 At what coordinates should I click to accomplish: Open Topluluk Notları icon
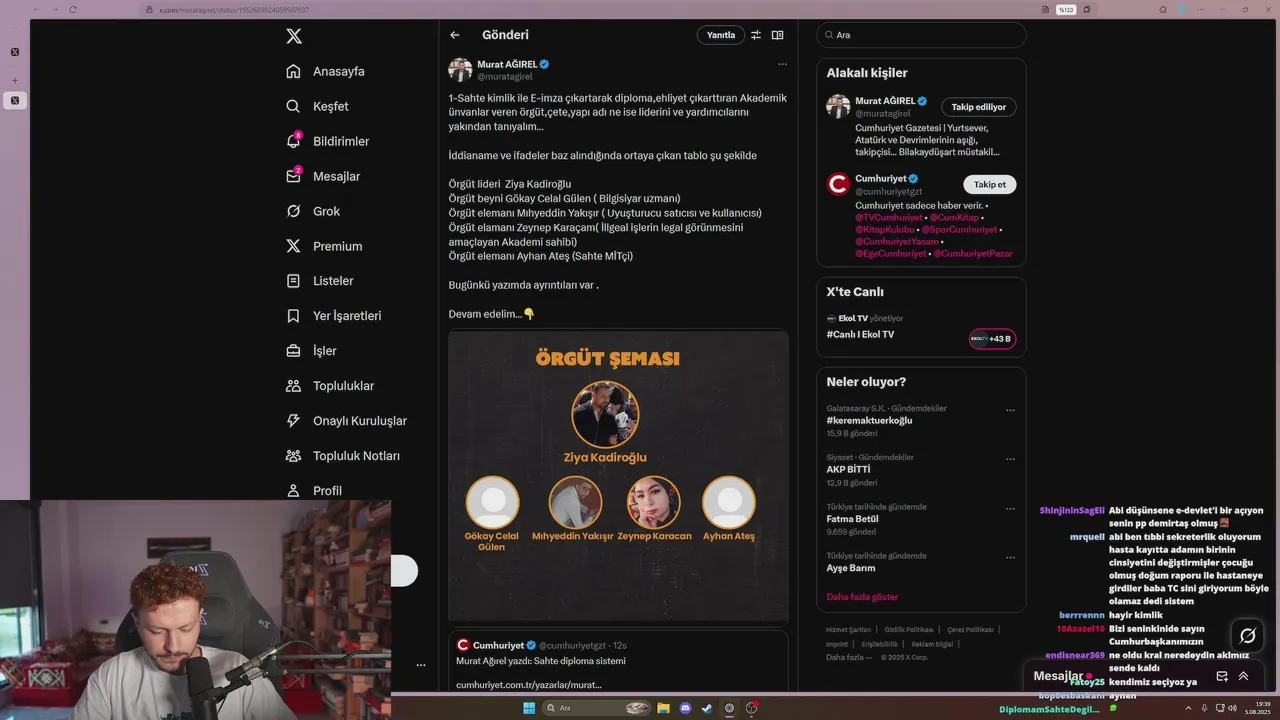[x=293, y=456]
